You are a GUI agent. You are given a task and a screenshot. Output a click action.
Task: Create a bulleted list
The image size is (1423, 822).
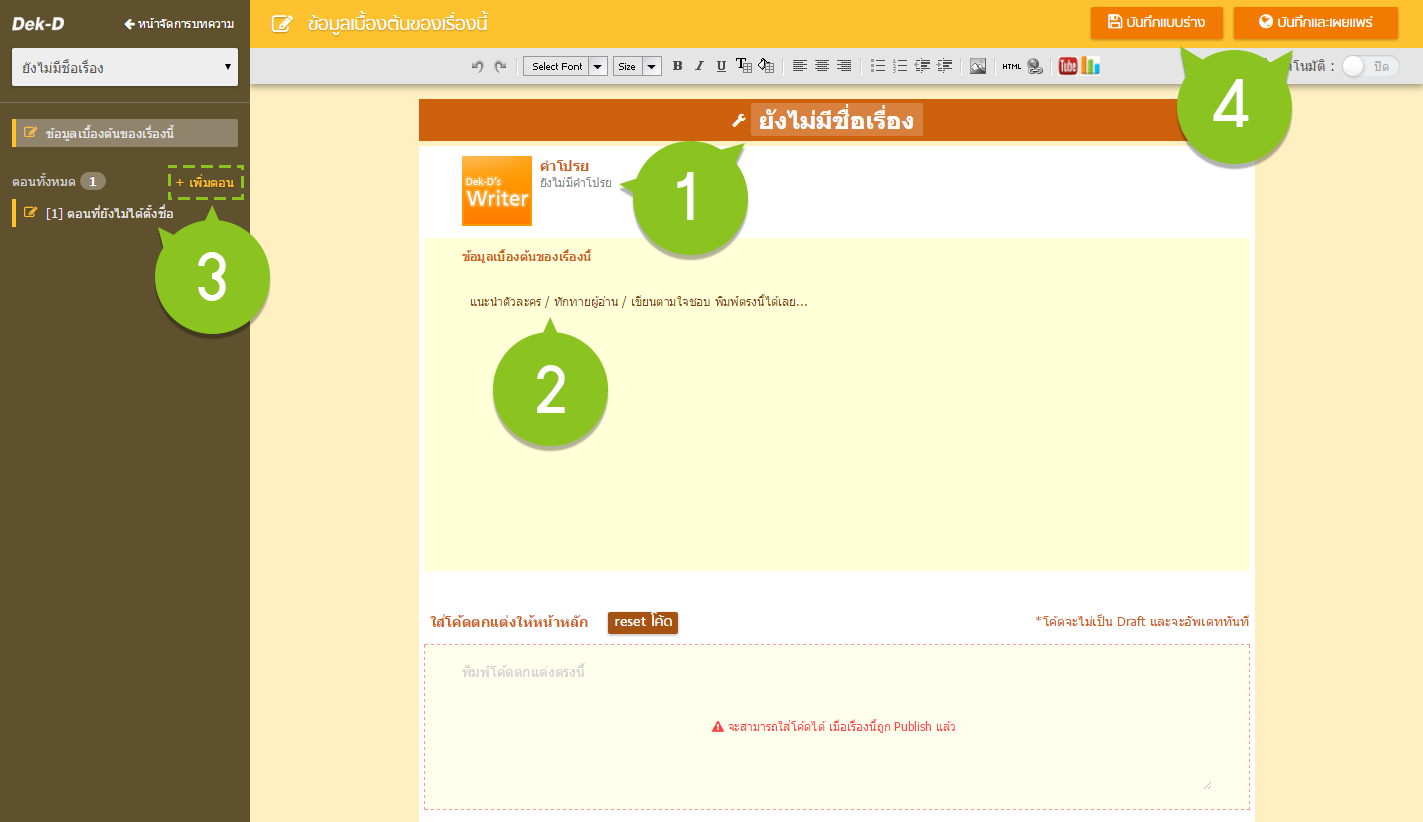point(877,65)
